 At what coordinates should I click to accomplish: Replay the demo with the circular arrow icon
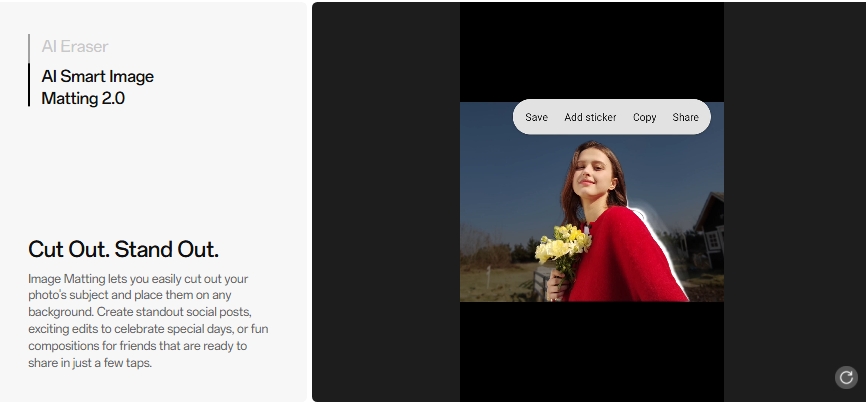(x=846, y=378)
